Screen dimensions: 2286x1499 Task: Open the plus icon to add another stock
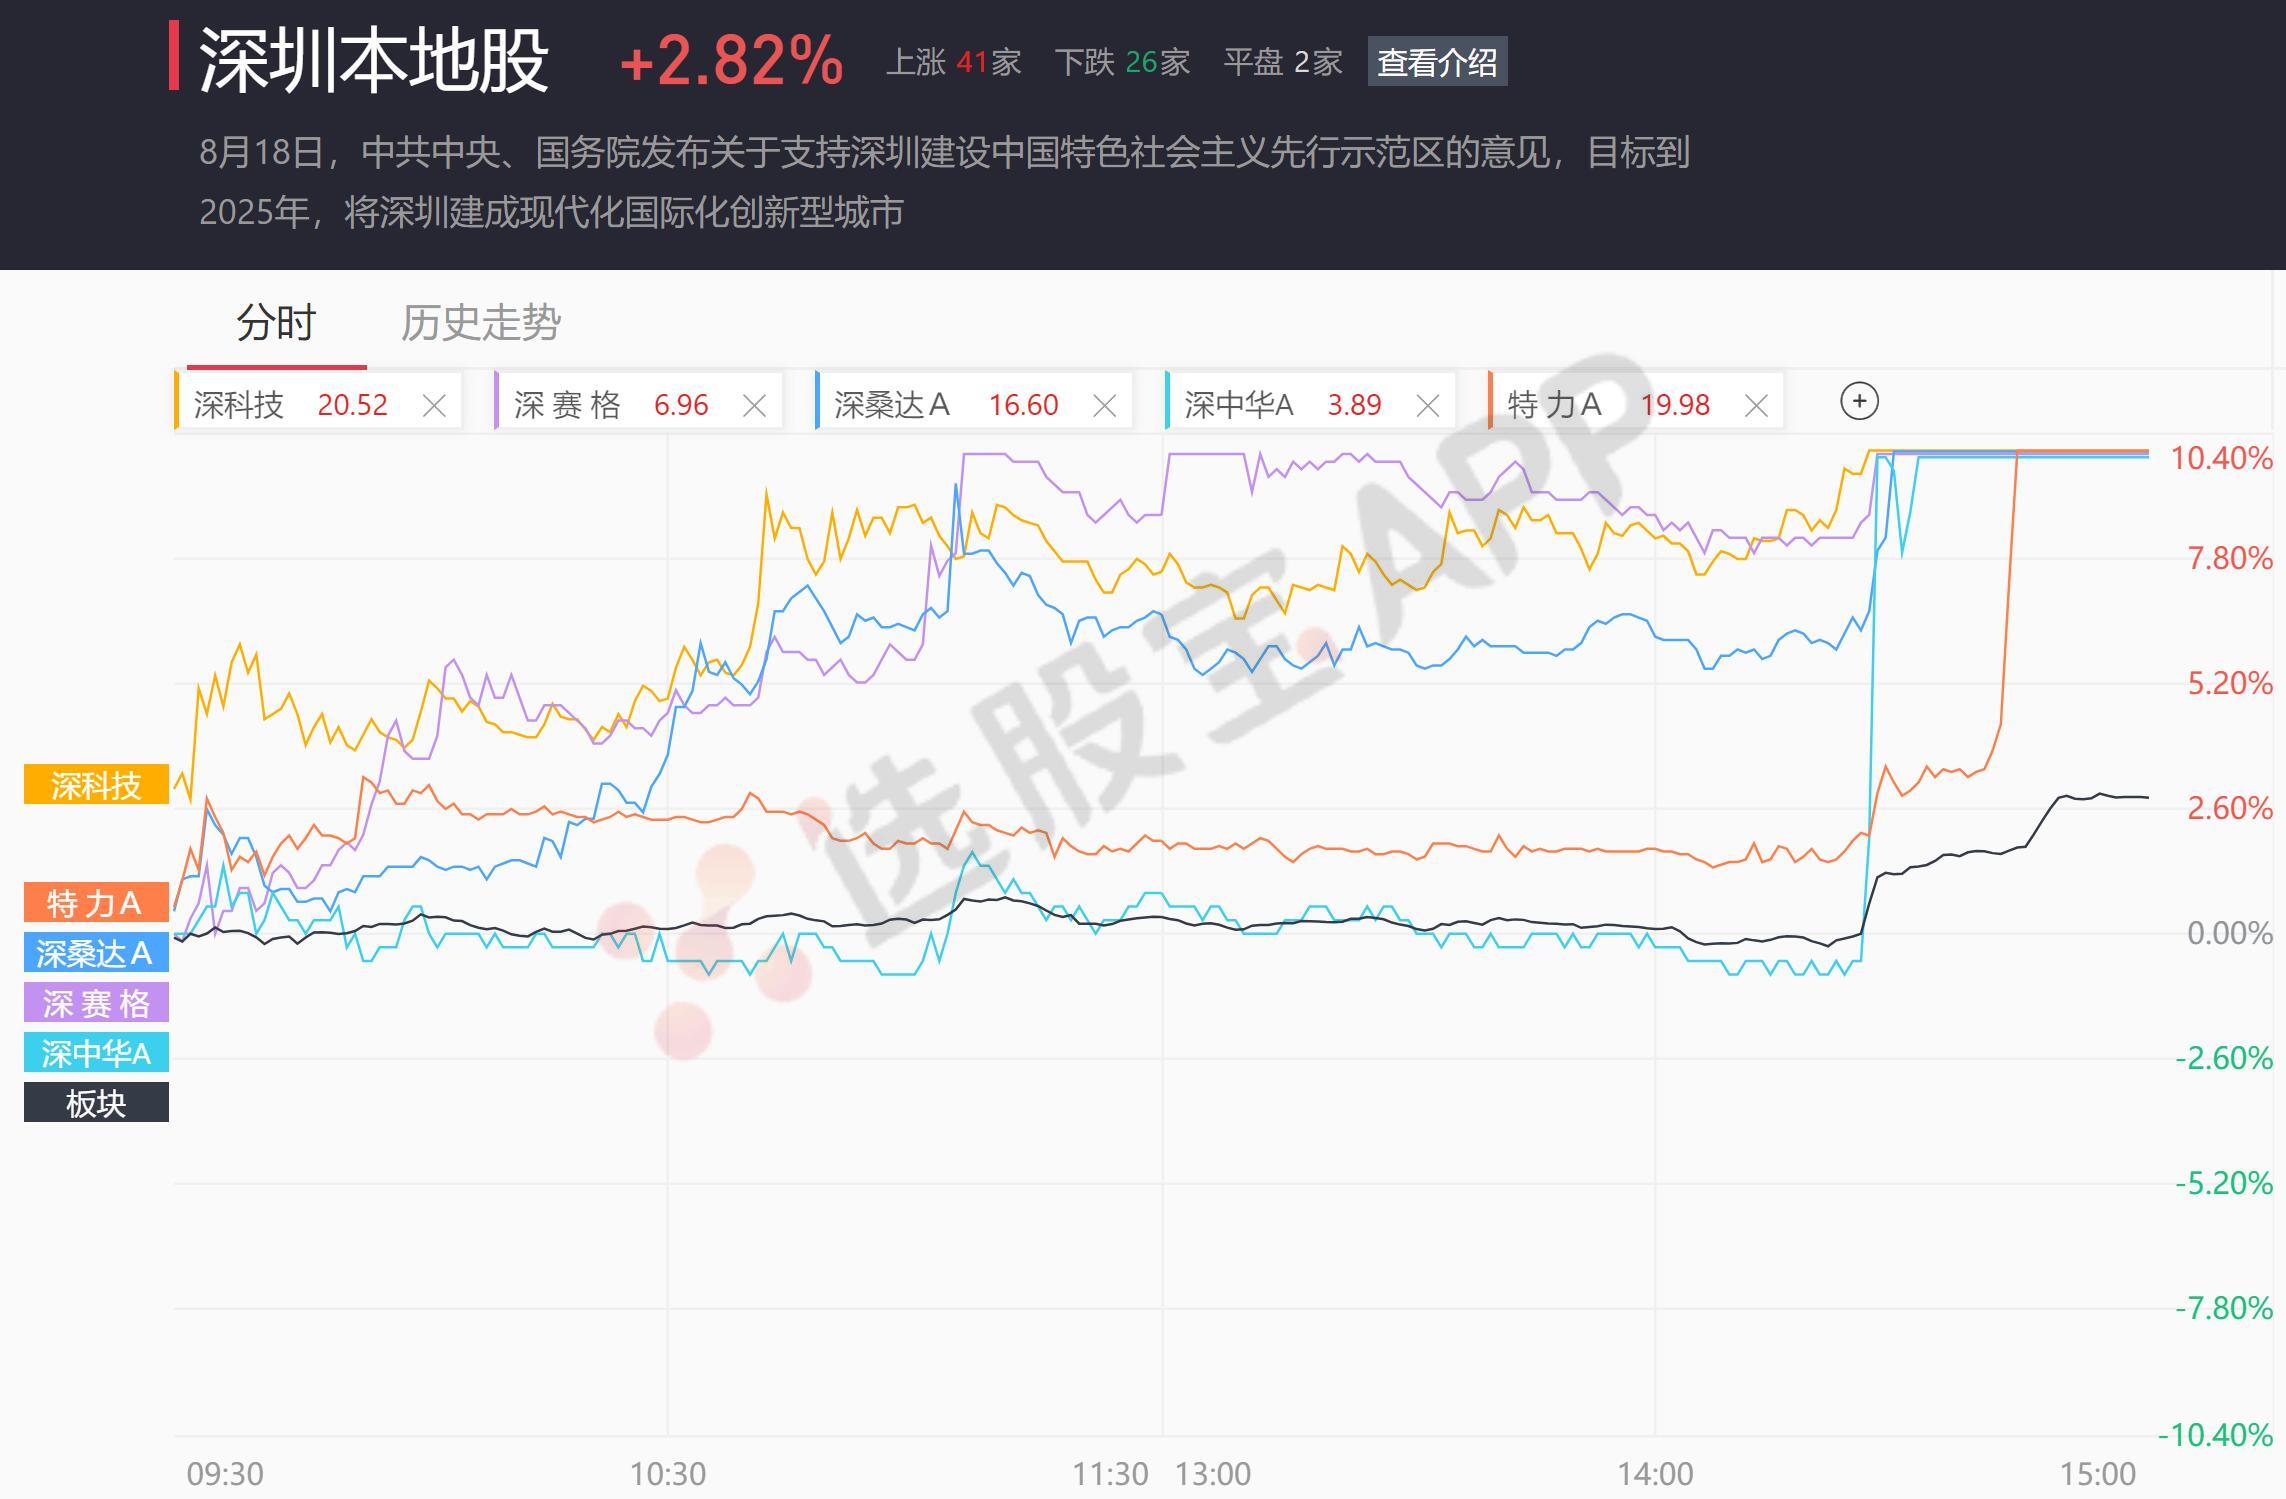1859,401
